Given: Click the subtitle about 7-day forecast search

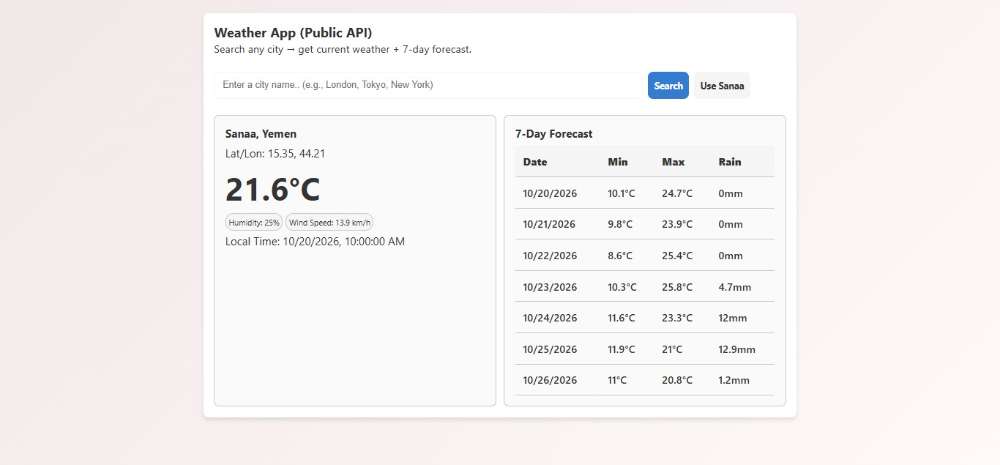Looking at the screenshot, I should coord(342,49).
